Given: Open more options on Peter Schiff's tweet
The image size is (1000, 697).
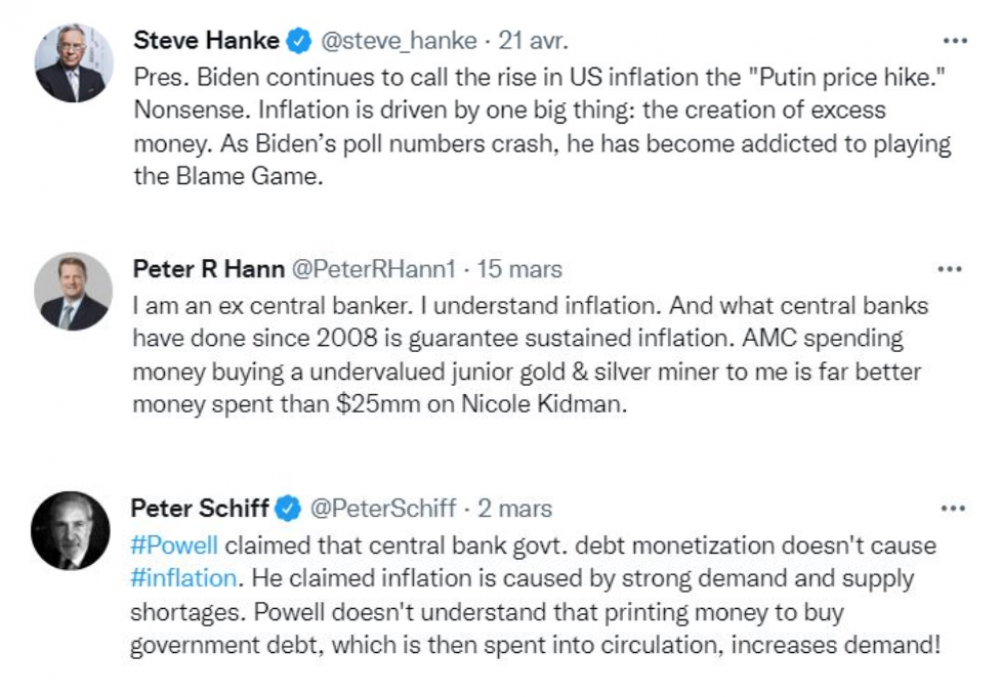Looking at the screenshot, I should tap(952, 509).
